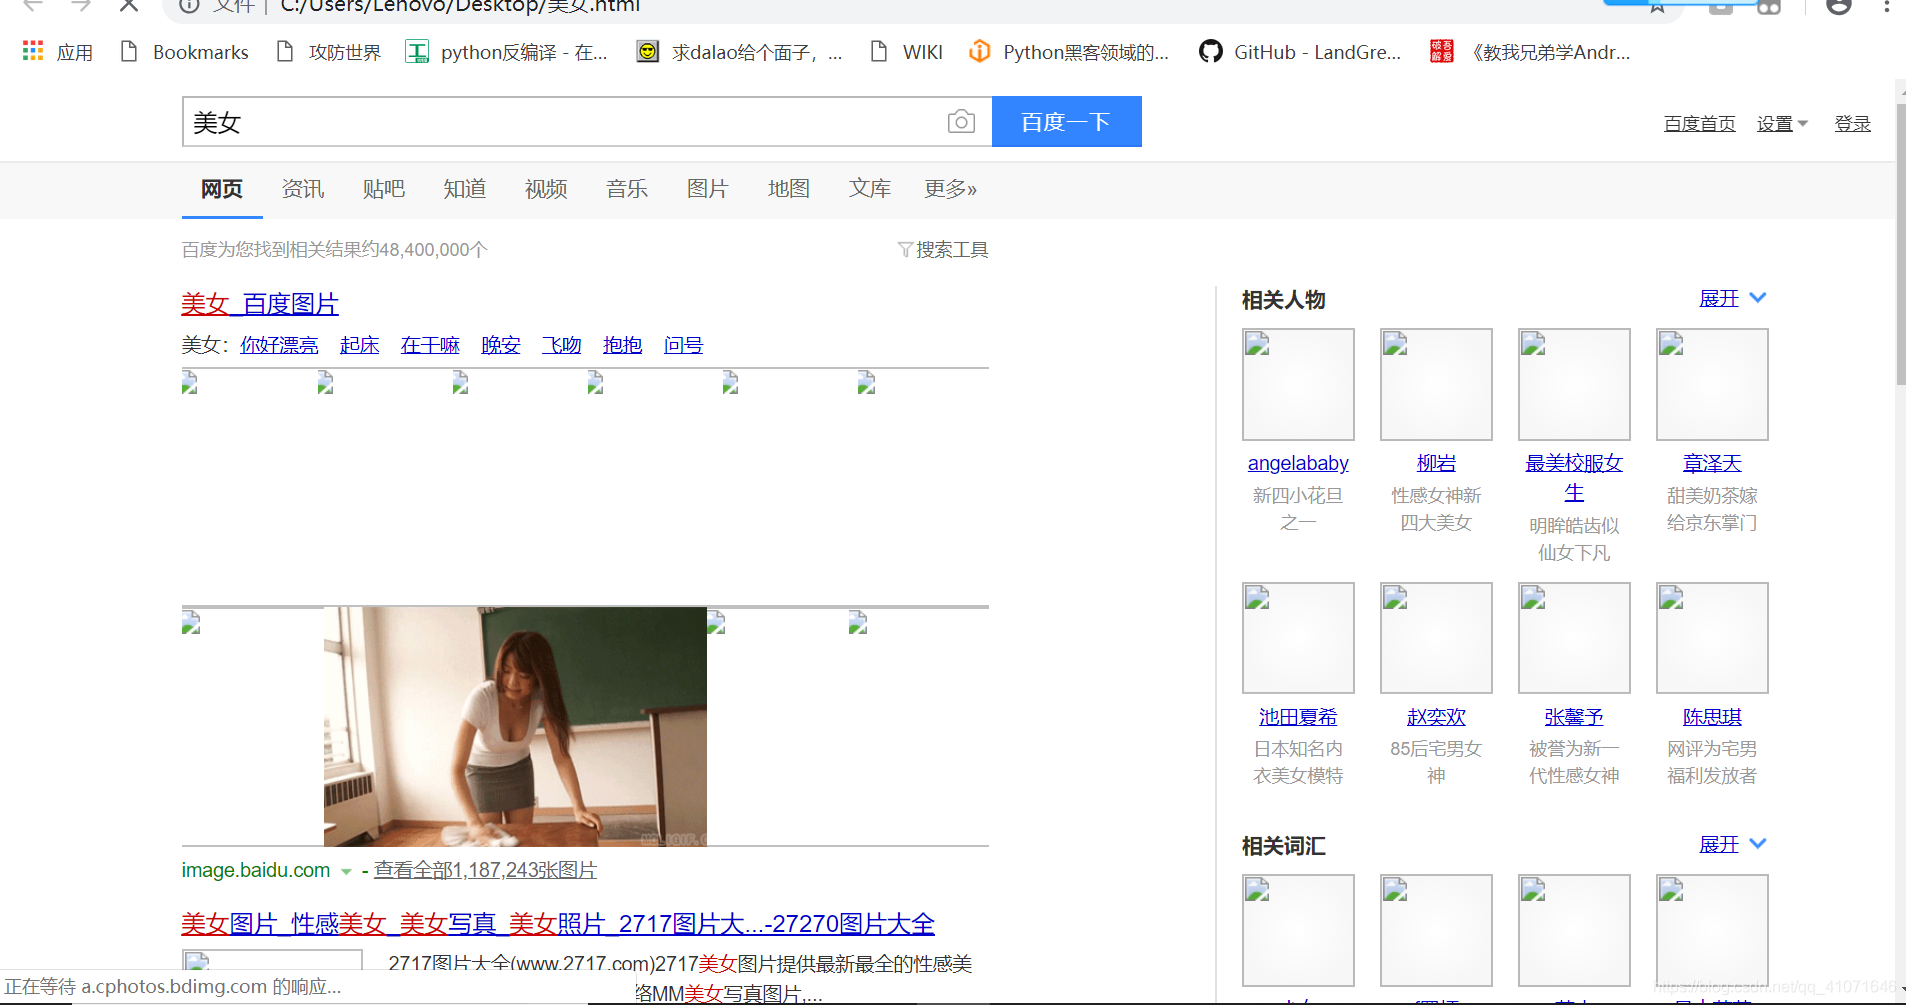This screenshot has height=1005, width=1906.
Task: Open 张馨予 person link
Action: click(x=1574, y=717)
